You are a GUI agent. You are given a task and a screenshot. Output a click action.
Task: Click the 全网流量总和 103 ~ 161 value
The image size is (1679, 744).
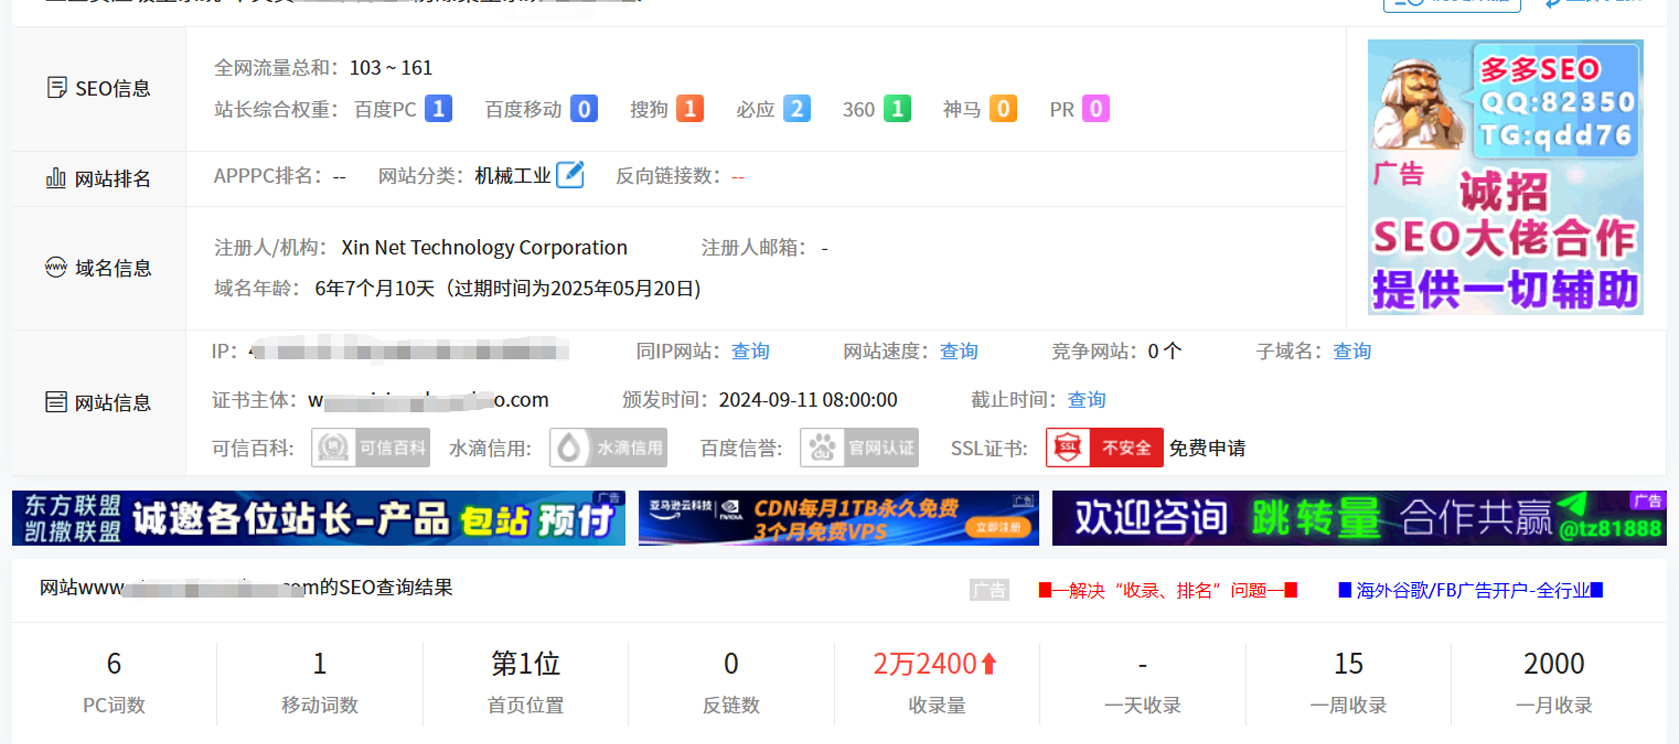[x=391, y=68]
